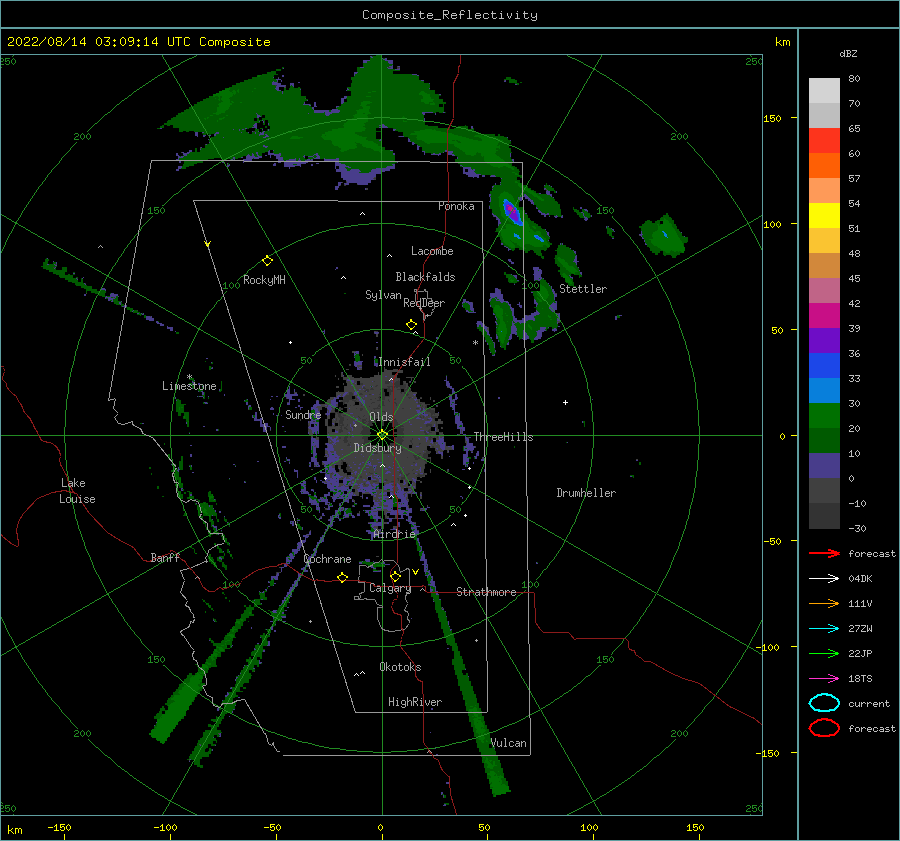Click the cyan 27ZW arrow legend icon
Screen dimensions: 900x841
[824, 629]
